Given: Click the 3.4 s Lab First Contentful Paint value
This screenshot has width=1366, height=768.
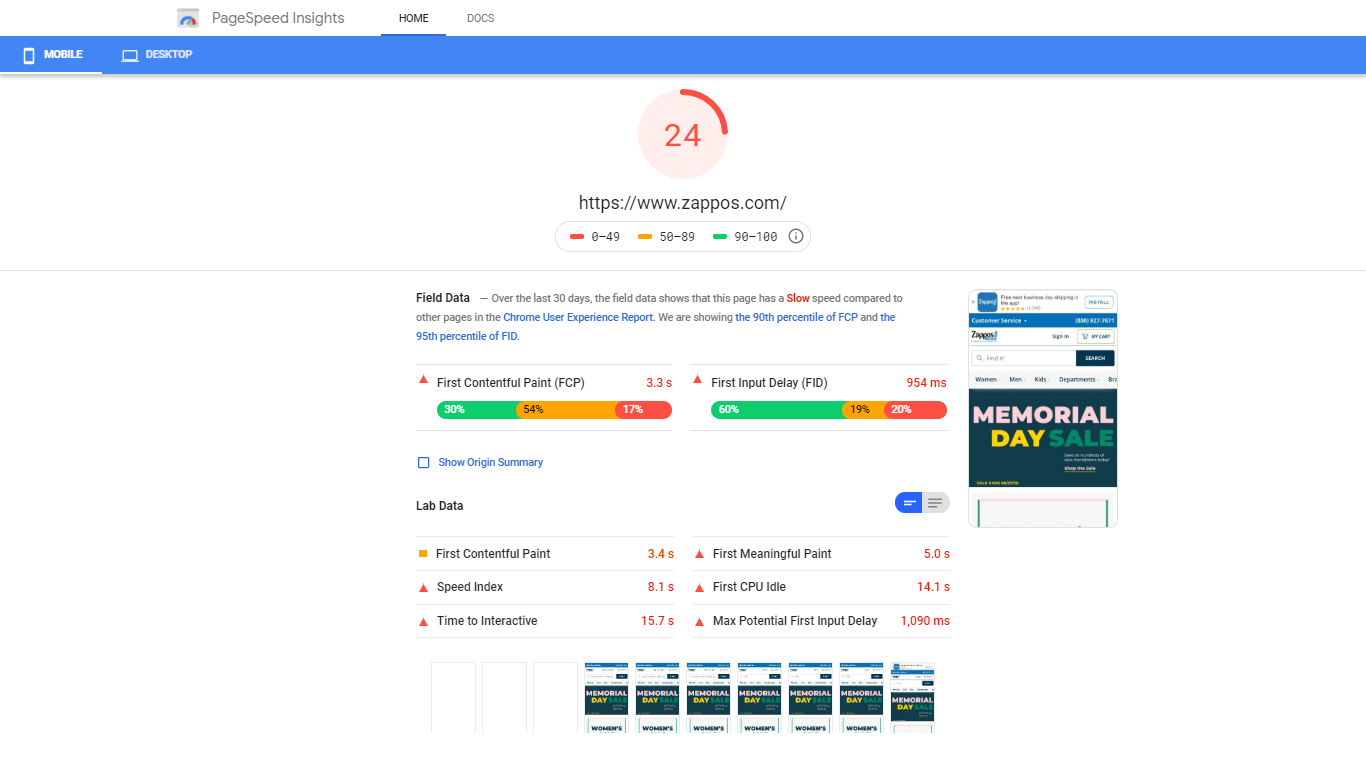Looking at the screenshot, I should (661, 554).
